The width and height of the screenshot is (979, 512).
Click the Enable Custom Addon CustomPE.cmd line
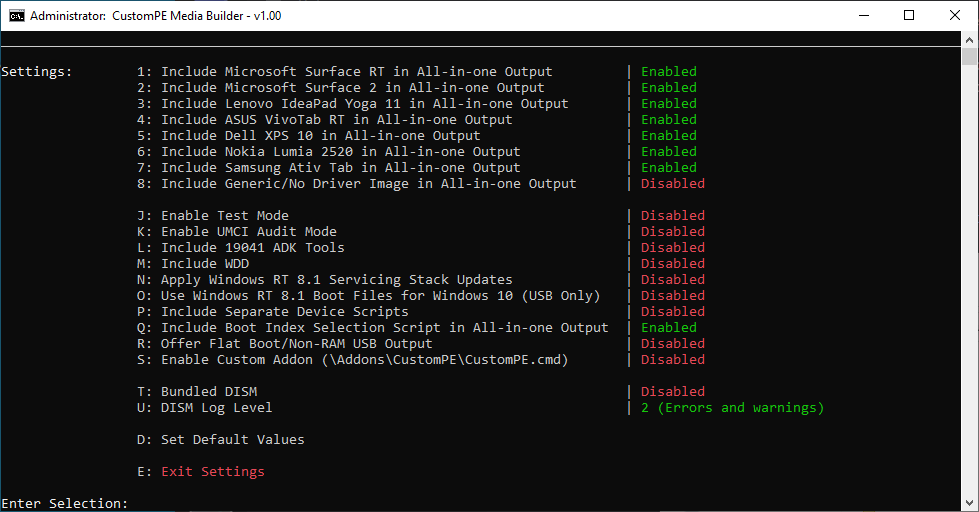(x=352, y=360)
